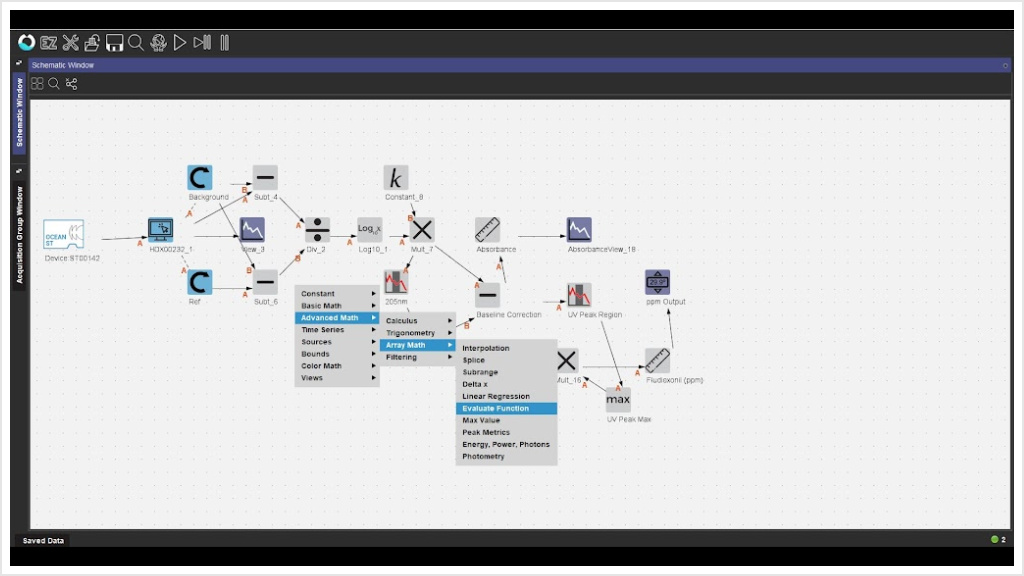Viewport: 1024px width, 576px height.
Task: Select the HDX00232_1 acquisition node
Action: (x=161, y=230)
